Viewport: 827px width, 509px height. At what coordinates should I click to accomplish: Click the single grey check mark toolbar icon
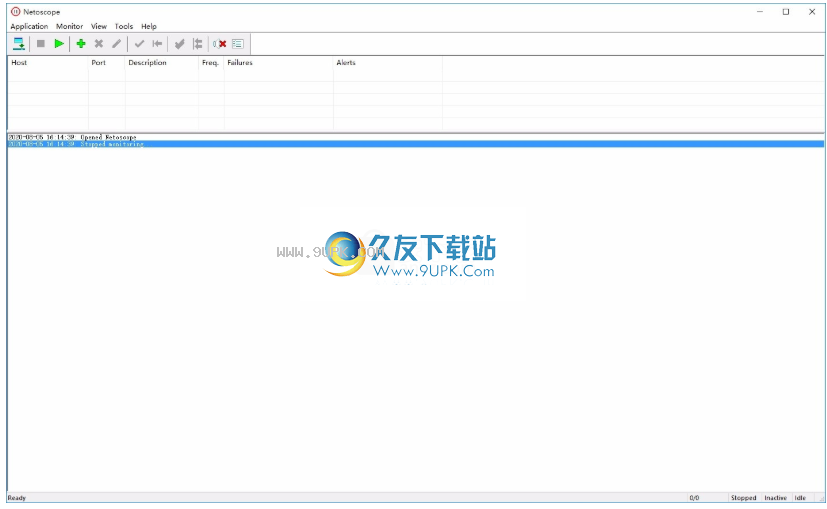pos(139,44)
